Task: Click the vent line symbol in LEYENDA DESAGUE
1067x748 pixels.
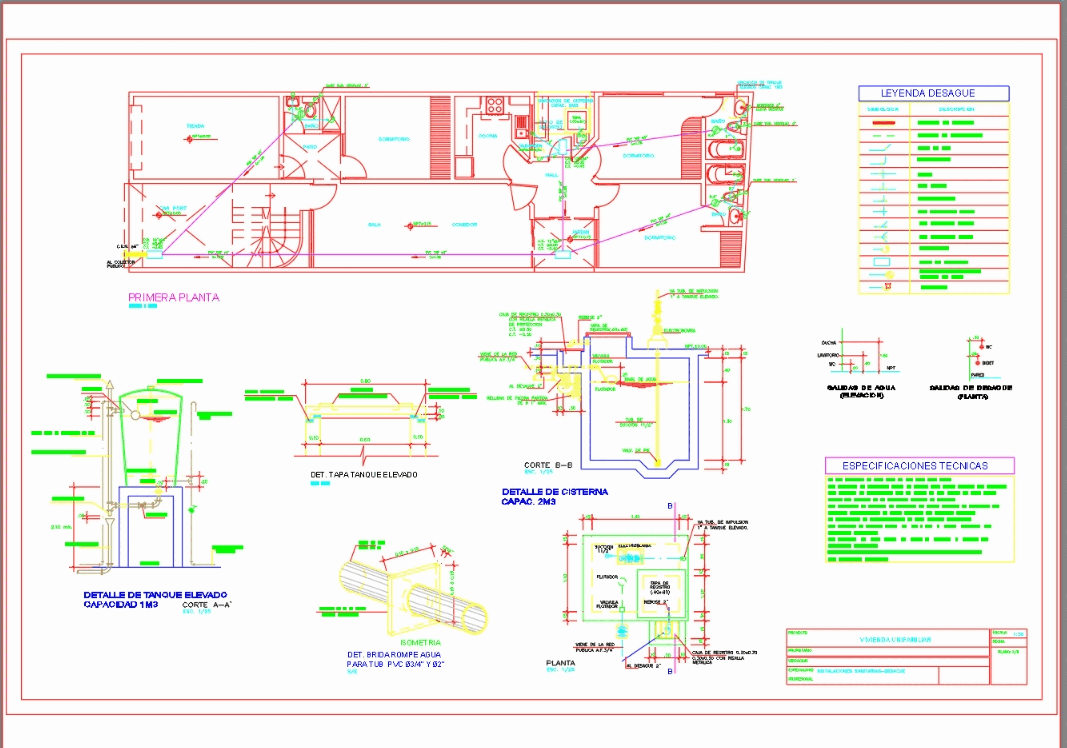Action: pyautogui.click(x=882, y=135)
